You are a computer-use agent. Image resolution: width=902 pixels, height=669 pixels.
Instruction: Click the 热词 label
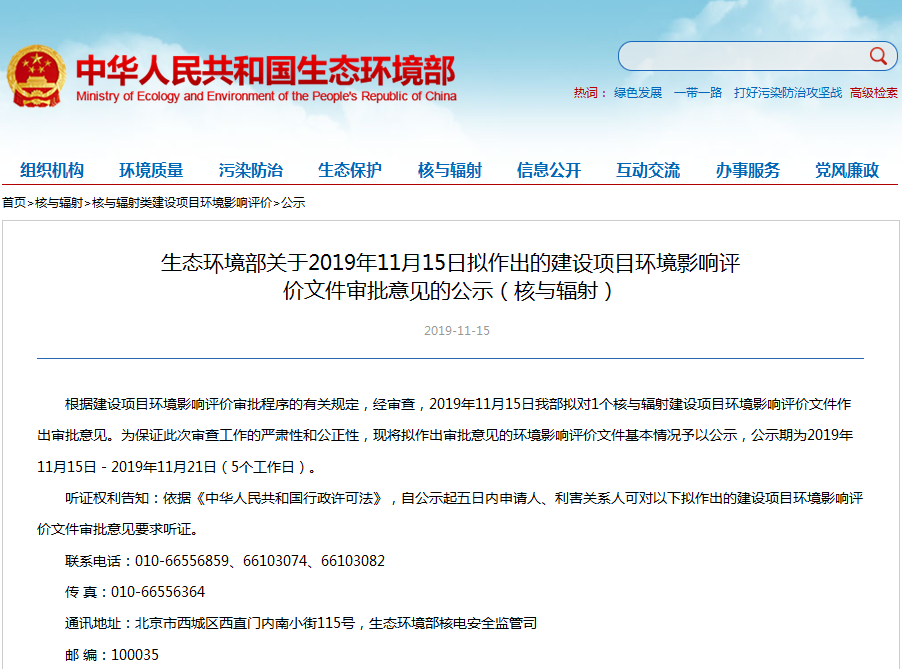coord(590,93)
